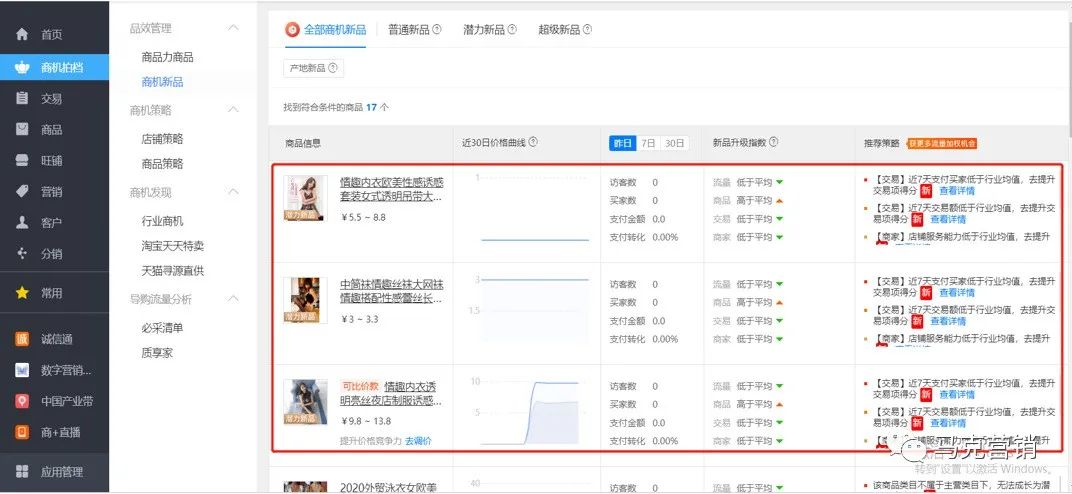The height and width of the screenshot is (494, 1072).
Task: Select the 30日 time range
Action: 675,143
